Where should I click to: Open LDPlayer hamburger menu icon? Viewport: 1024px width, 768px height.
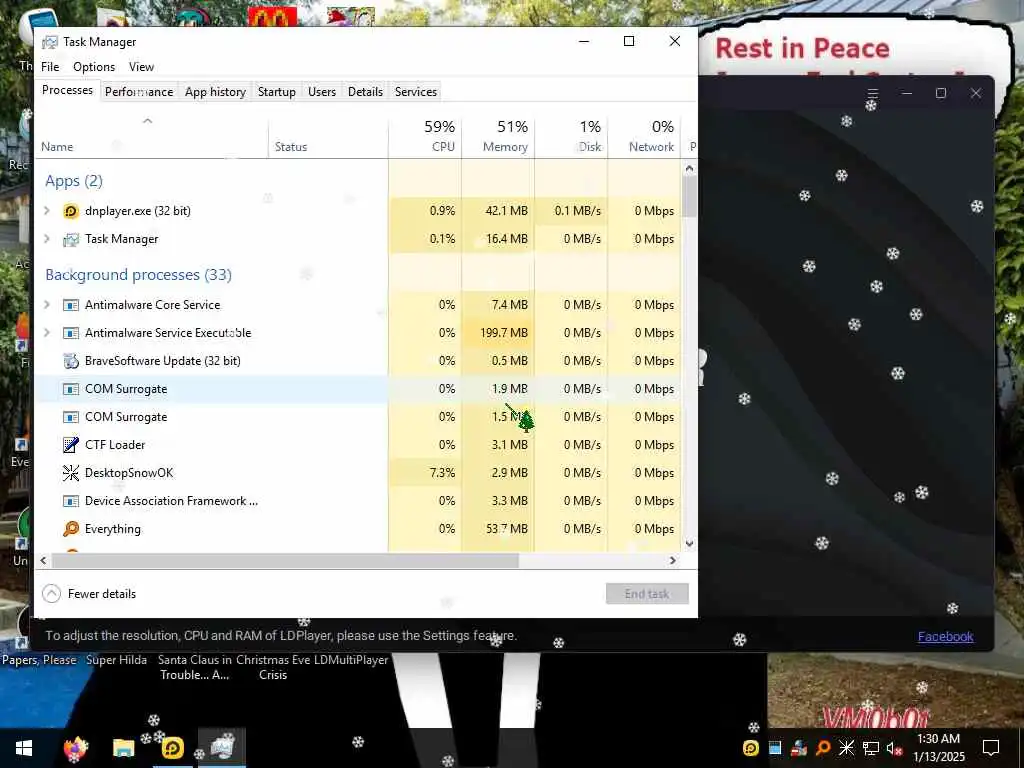pos(872,93)
